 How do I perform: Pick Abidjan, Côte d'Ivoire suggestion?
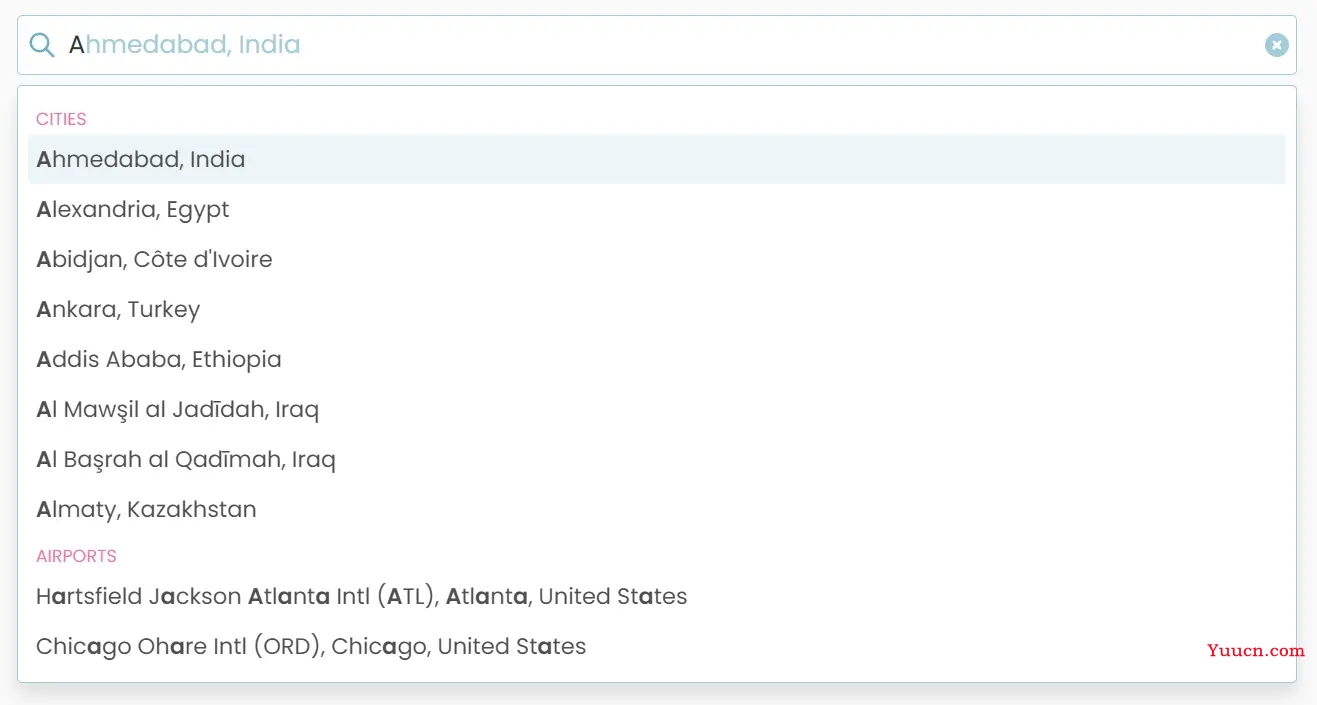pos(657,259)
